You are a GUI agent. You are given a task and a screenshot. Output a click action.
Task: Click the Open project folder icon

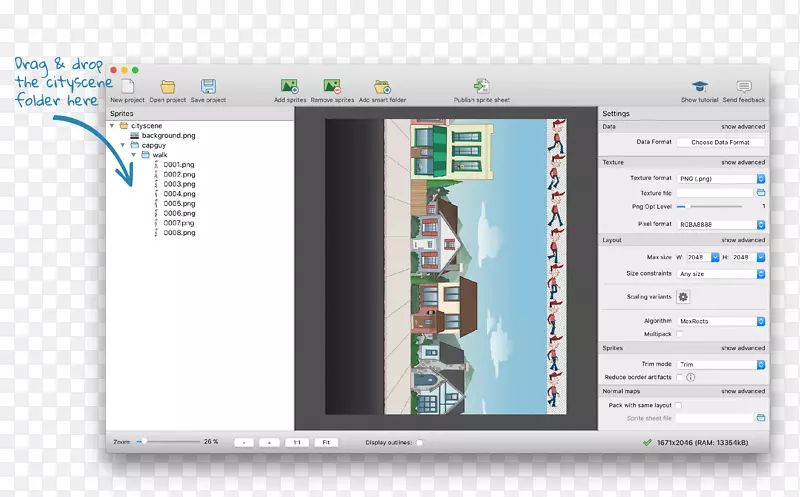(168, 87)
